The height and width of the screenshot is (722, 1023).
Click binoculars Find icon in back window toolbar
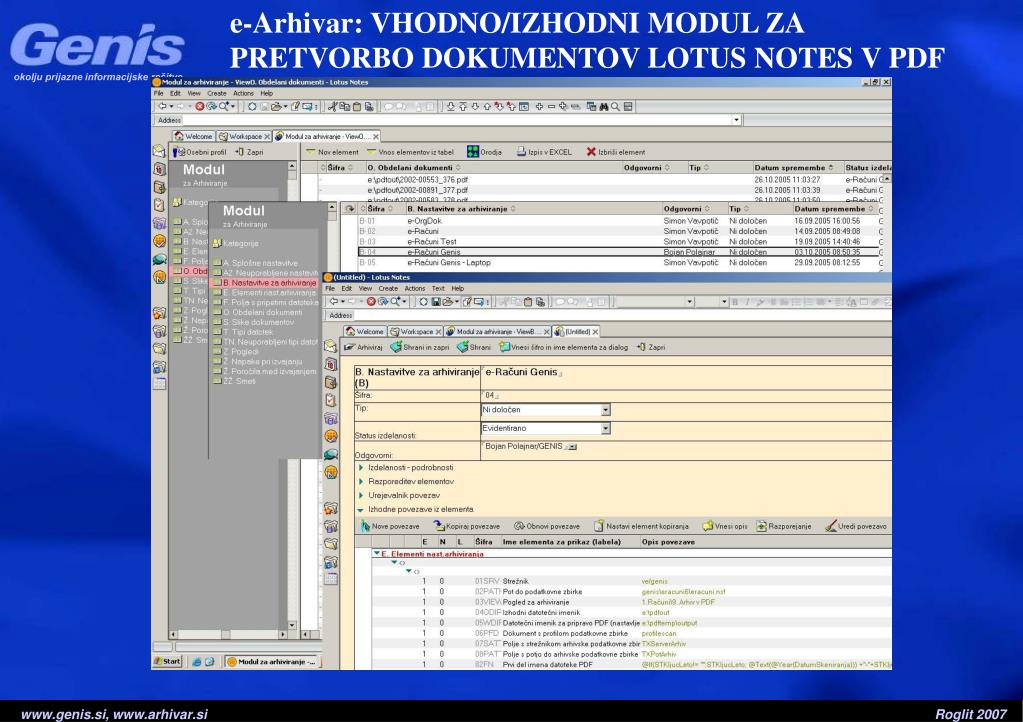(603, 106)
